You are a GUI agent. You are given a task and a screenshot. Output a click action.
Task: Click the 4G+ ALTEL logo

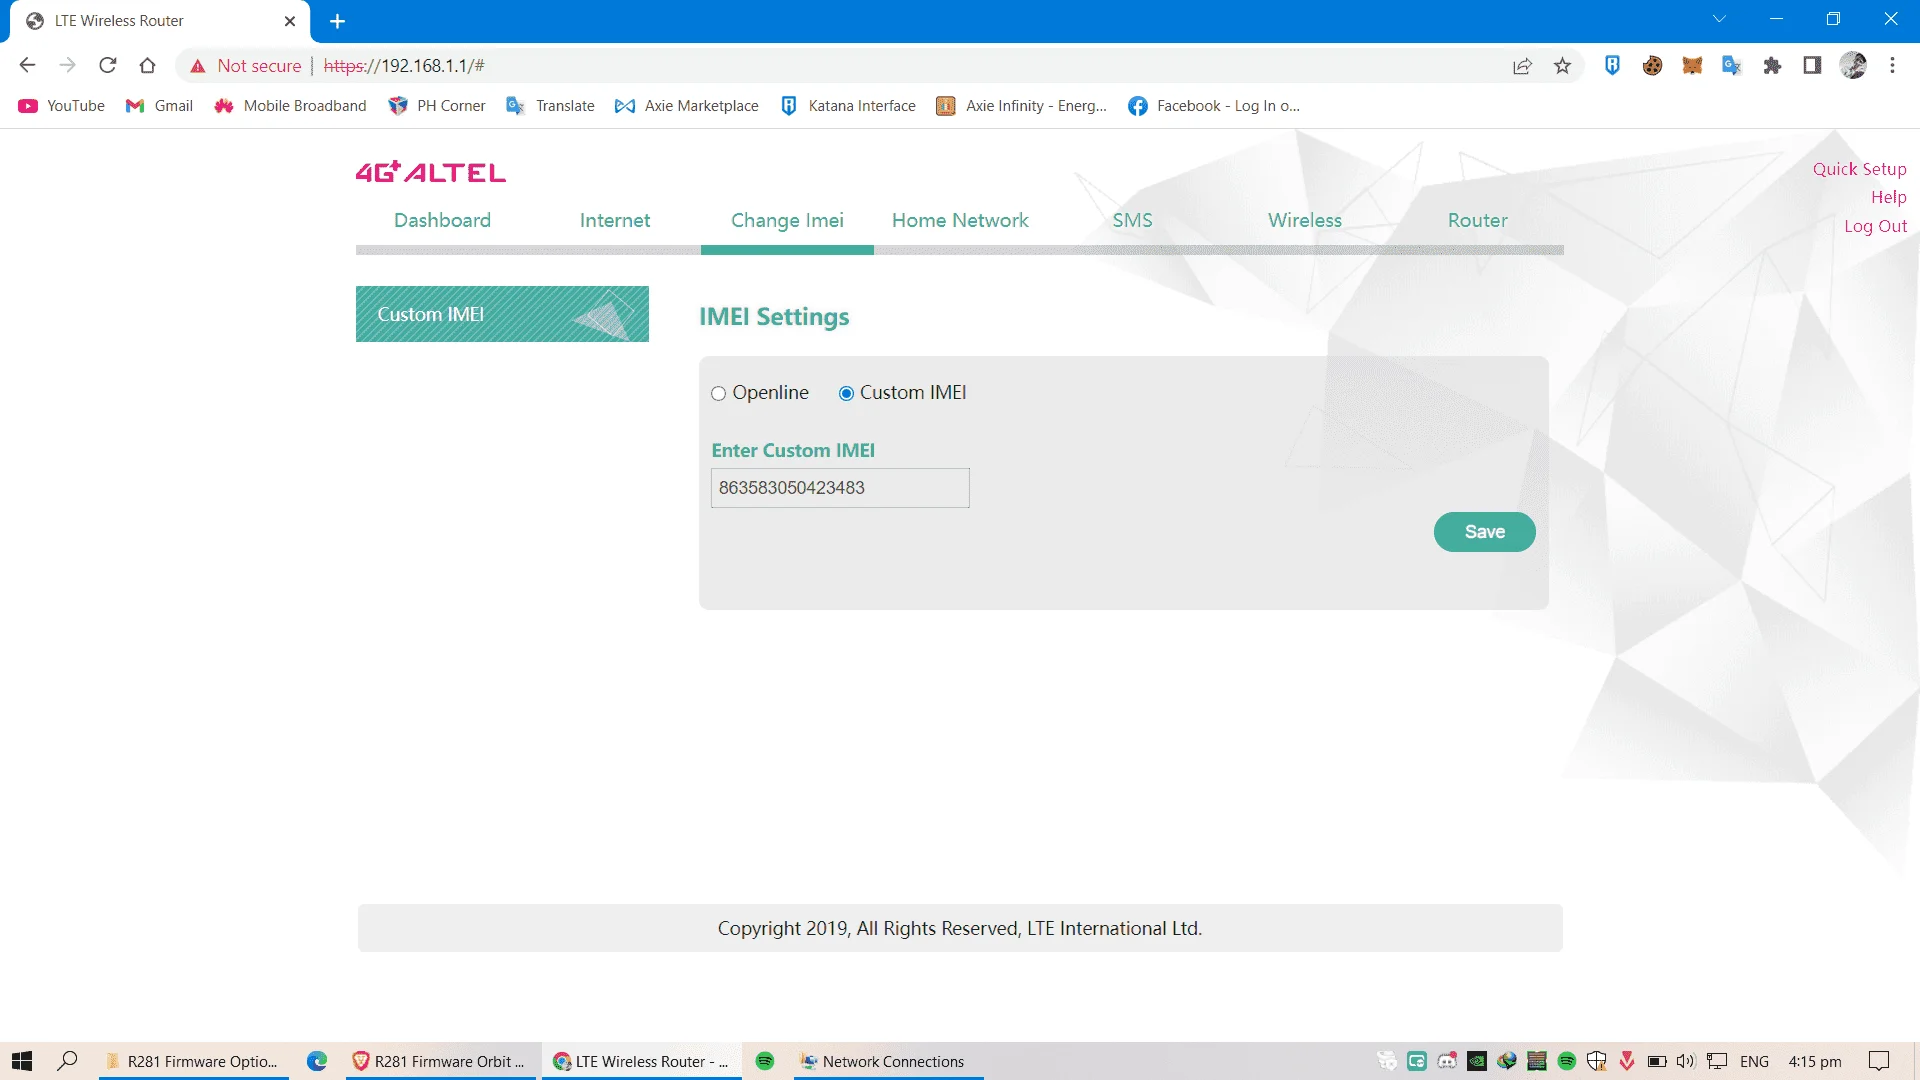coord(431,172)
